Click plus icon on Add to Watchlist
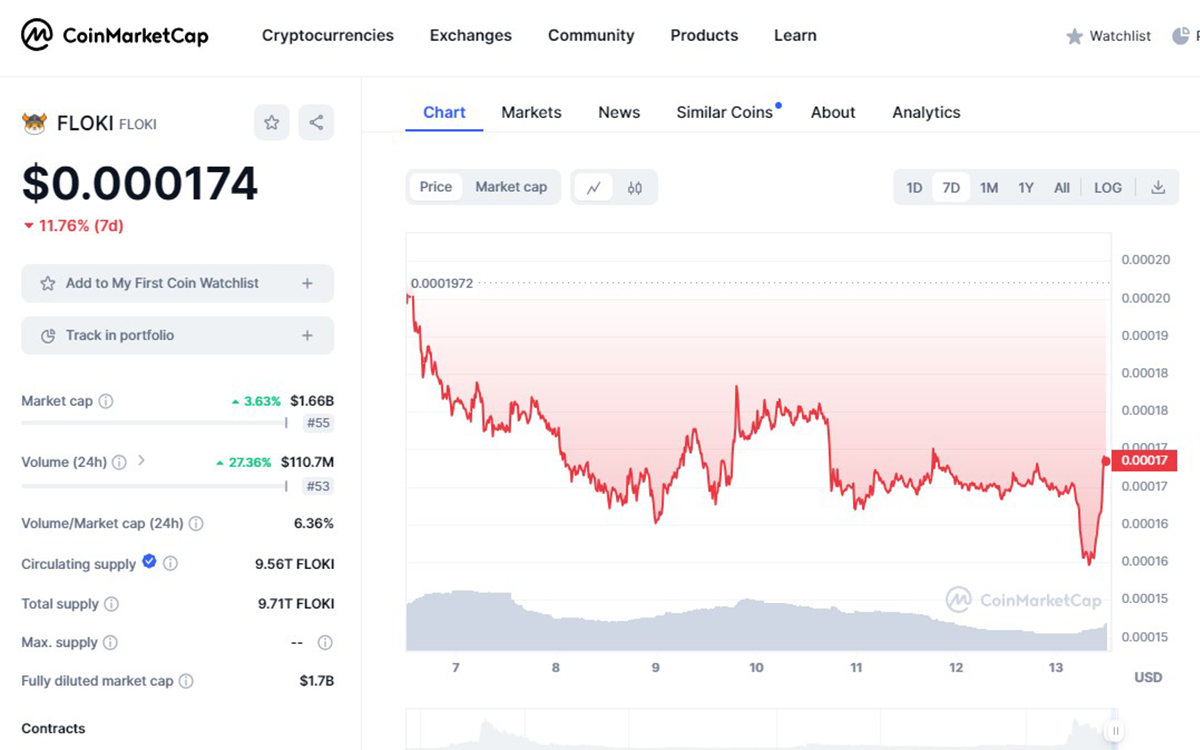Screen dimensions: 1200x750 (x=307, y=283)
